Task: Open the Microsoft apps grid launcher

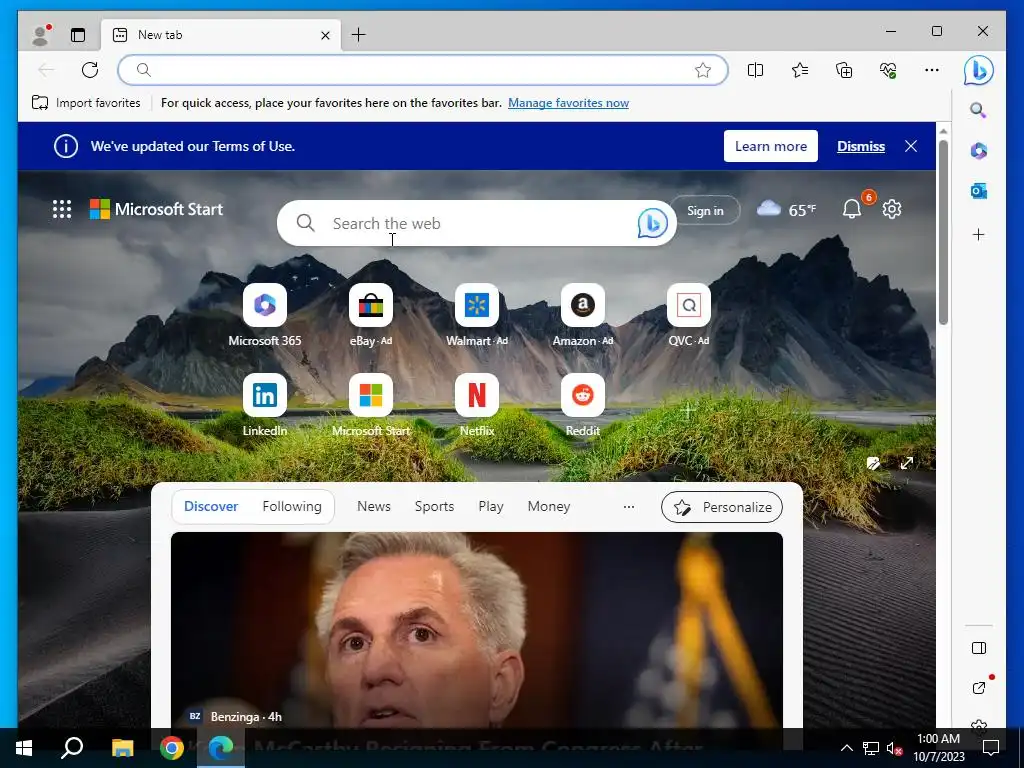Action: (x=62, y=209)
